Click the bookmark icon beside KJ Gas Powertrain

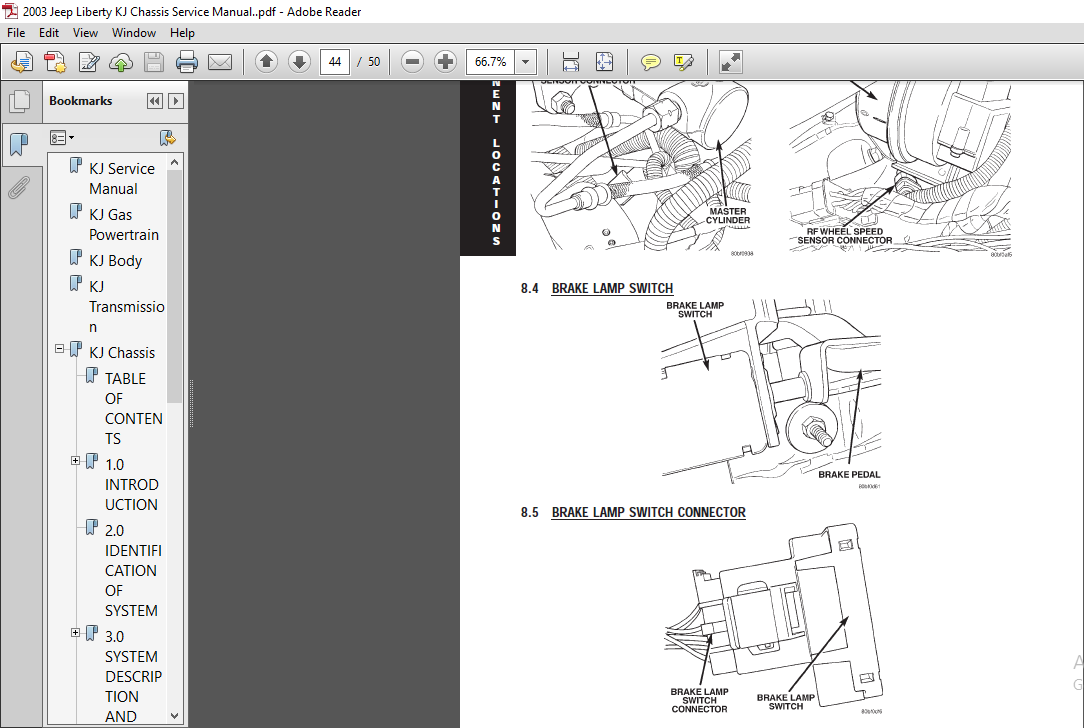point(76,212)
